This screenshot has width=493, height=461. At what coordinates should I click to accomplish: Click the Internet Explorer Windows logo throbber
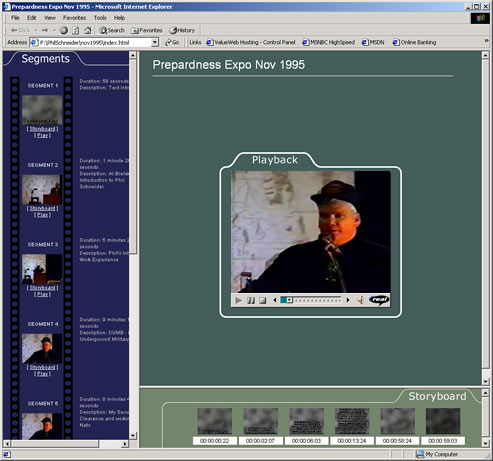pyautogui.click(x=480, y=18)
